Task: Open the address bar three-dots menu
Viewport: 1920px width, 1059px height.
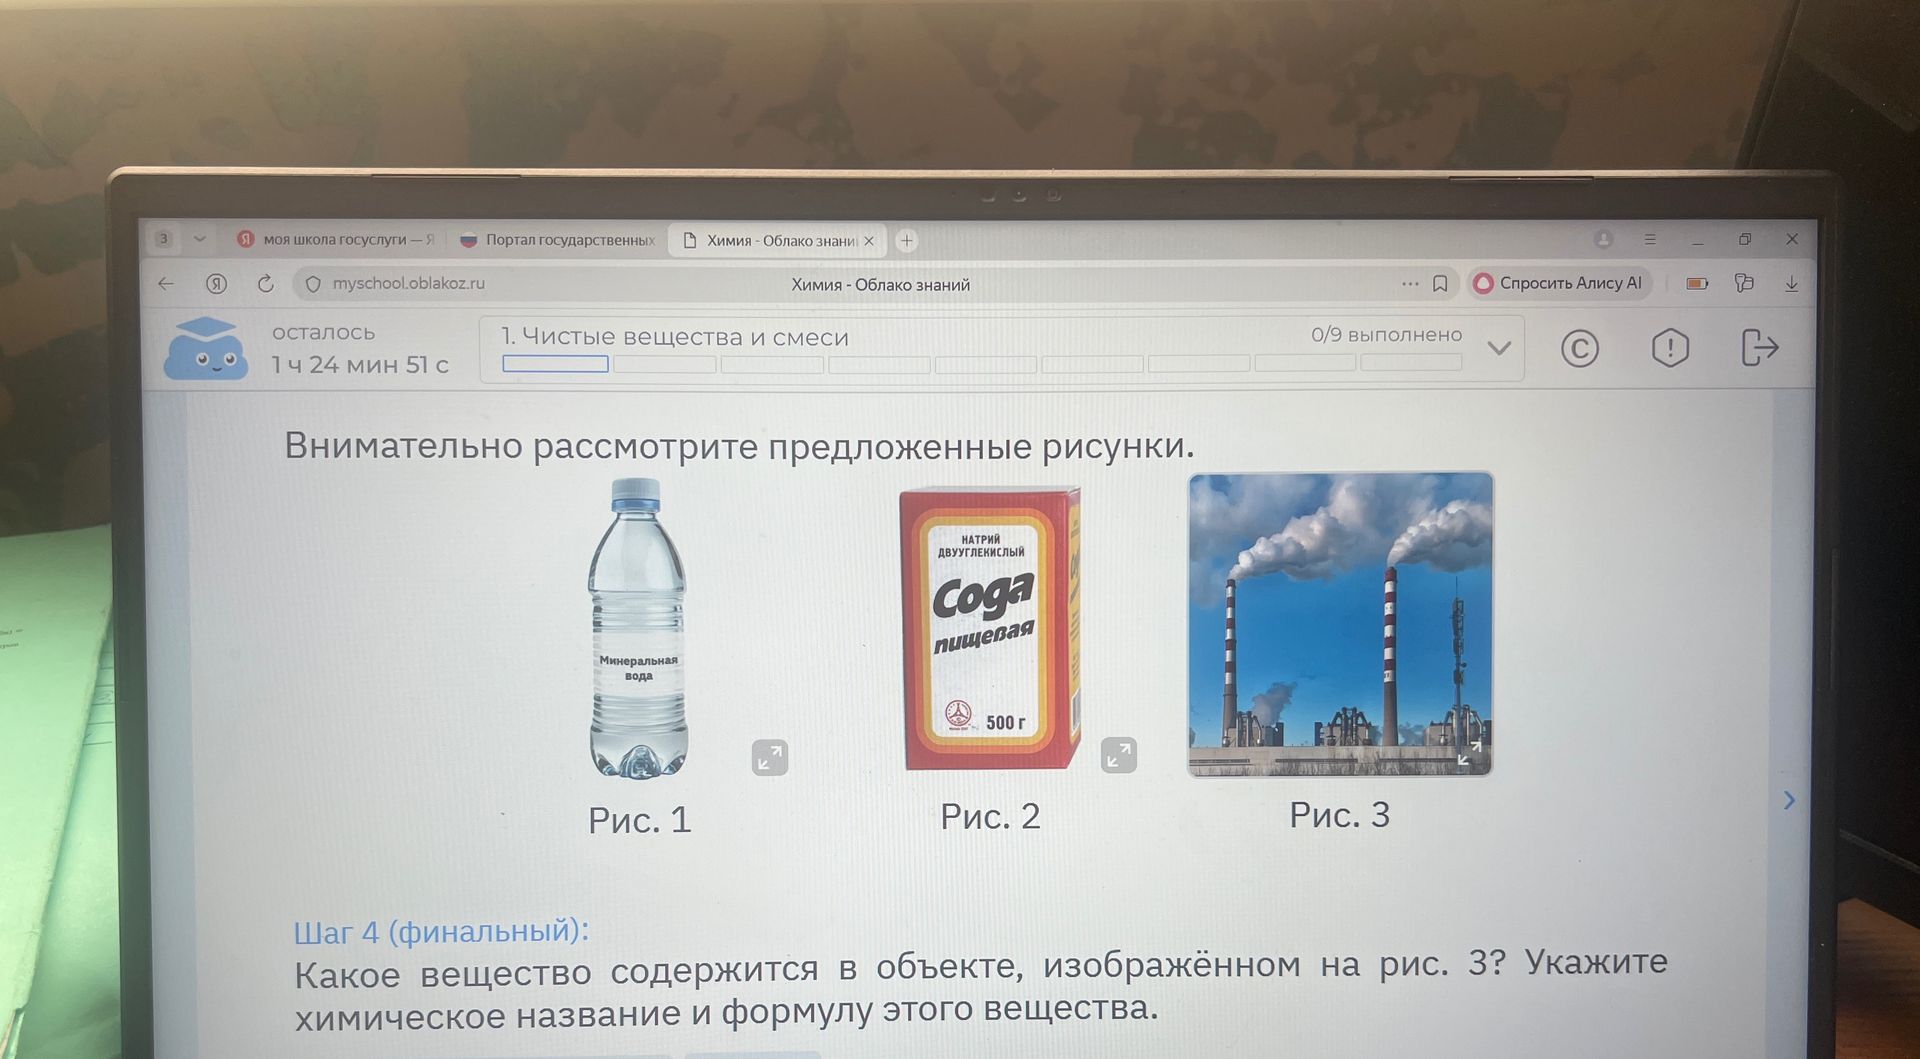Action: tap(1410, 284)
